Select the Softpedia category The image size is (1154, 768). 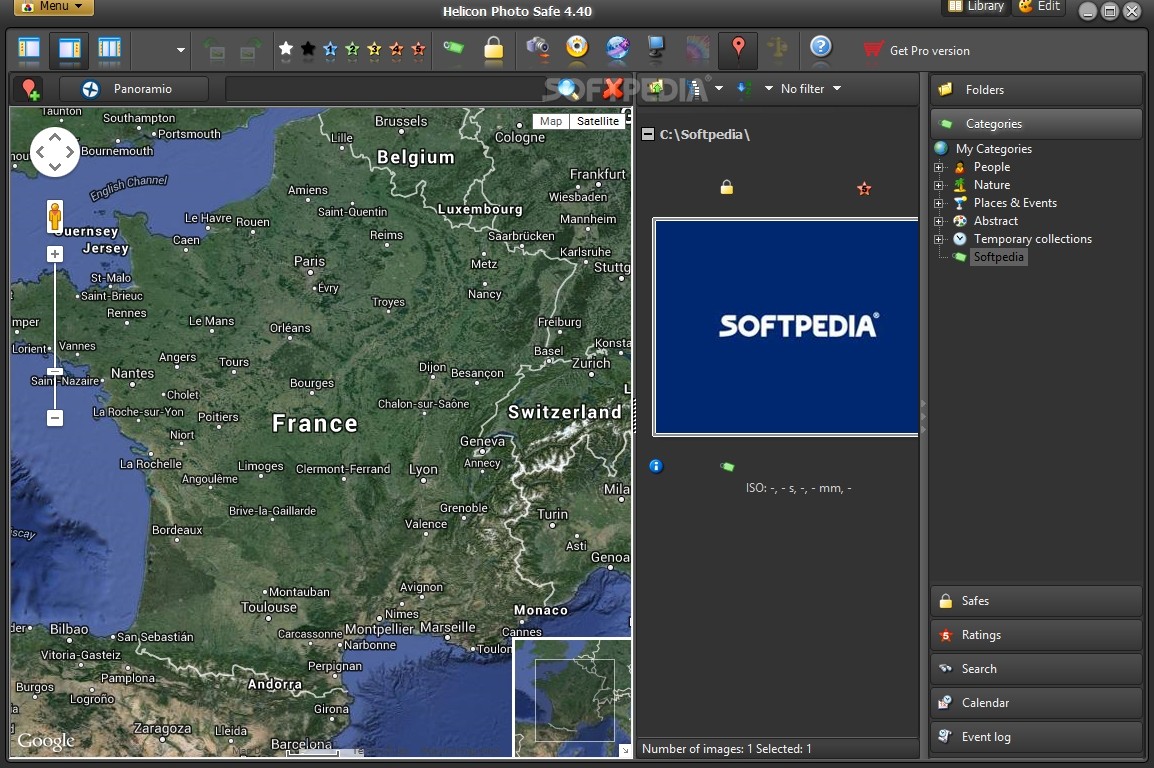pos(999,257)
